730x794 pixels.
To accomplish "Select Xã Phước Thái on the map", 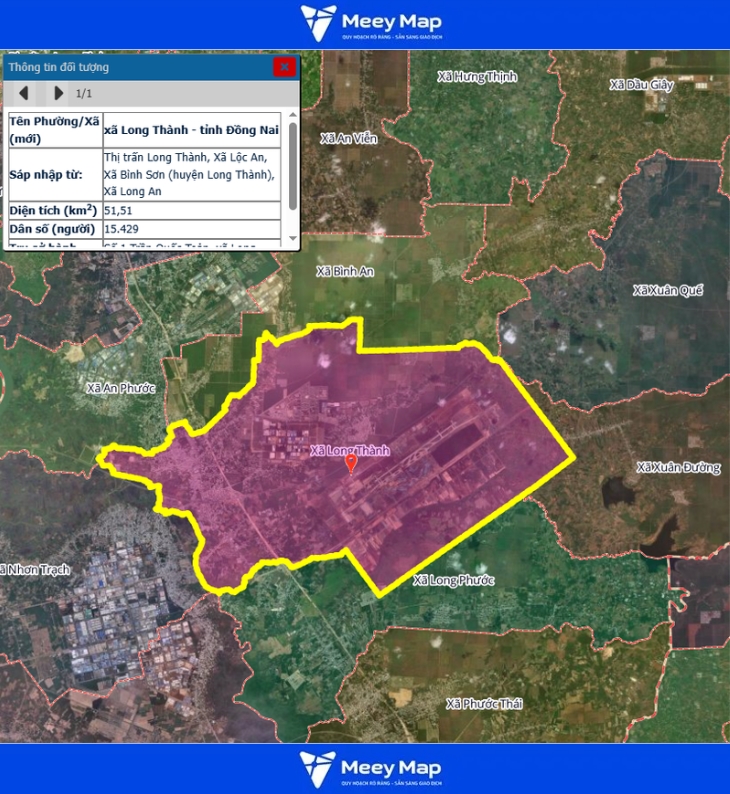I will pyautogui.click(x=484, y=703).
